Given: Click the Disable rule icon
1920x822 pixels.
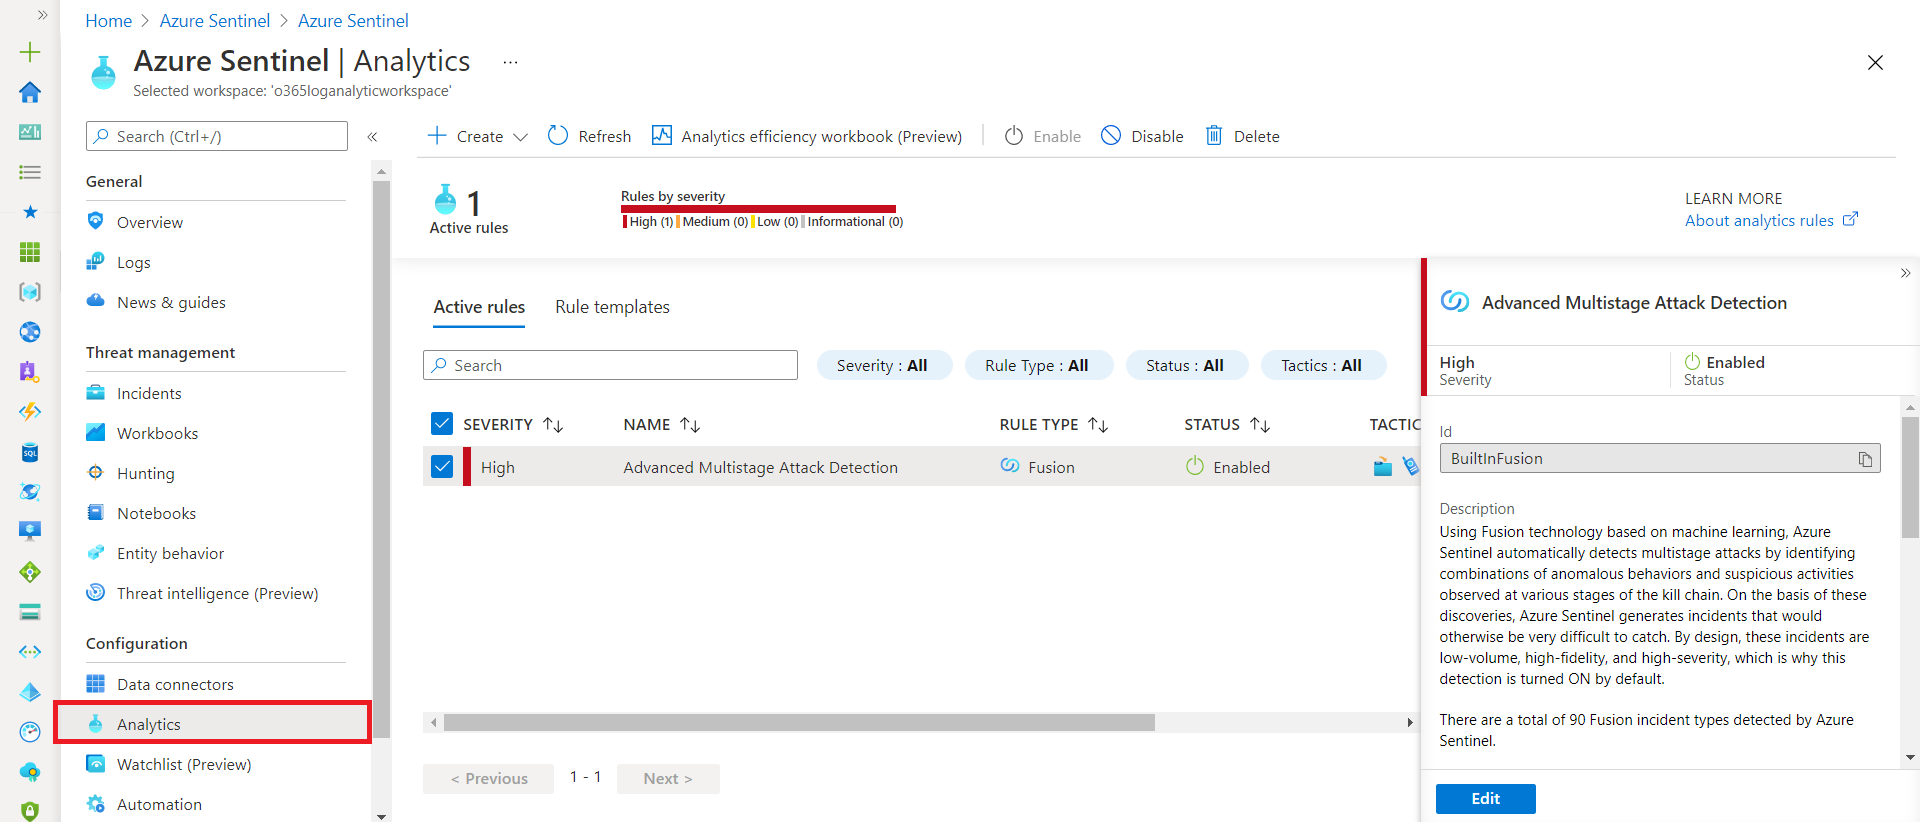Looking at the screenshot, I should [x=1111, y=136].
